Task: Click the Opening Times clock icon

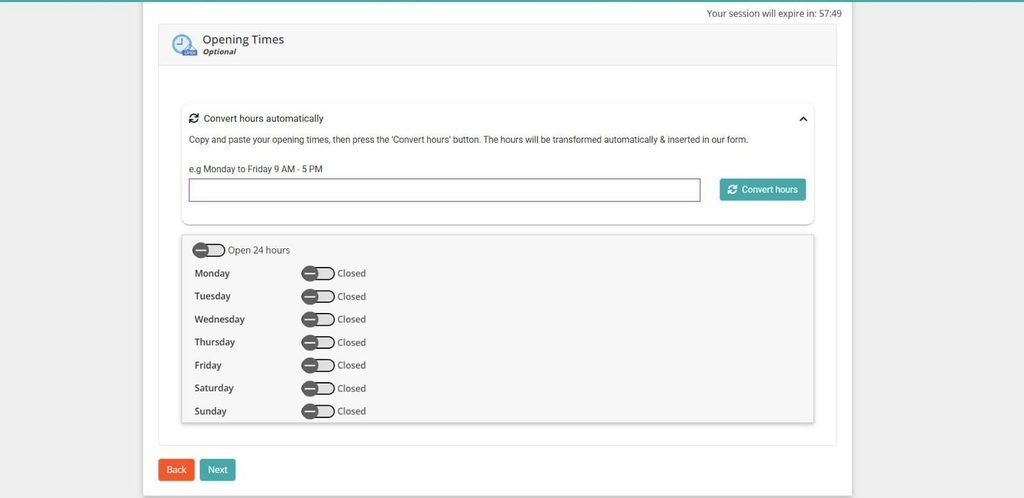Action: tap(184, 45)
